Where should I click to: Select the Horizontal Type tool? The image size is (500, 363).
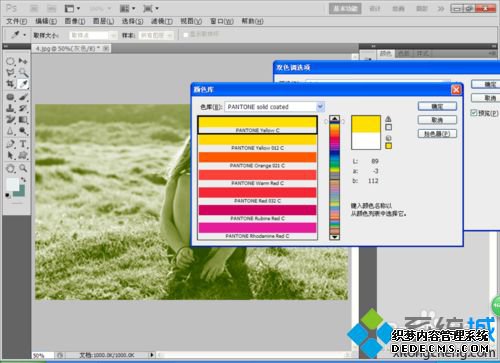click(x=23, y=144)
